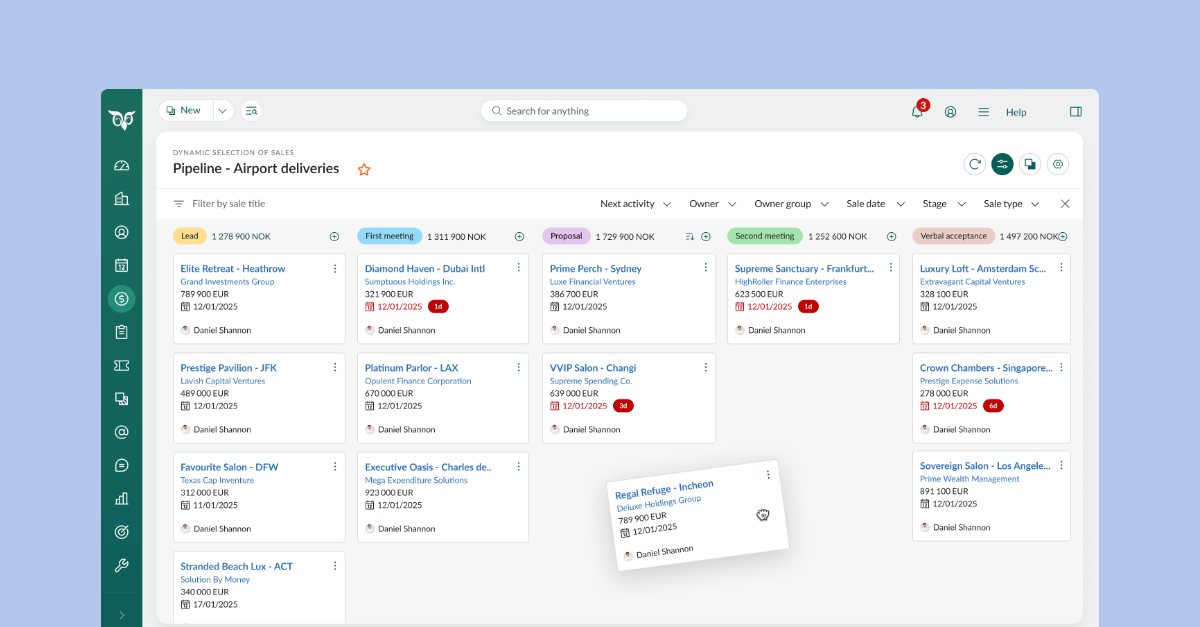The width and height of the screenshot is (1200, 627).
Task: Open the Target icon in sidebar
Action: (x=122, y=531)
